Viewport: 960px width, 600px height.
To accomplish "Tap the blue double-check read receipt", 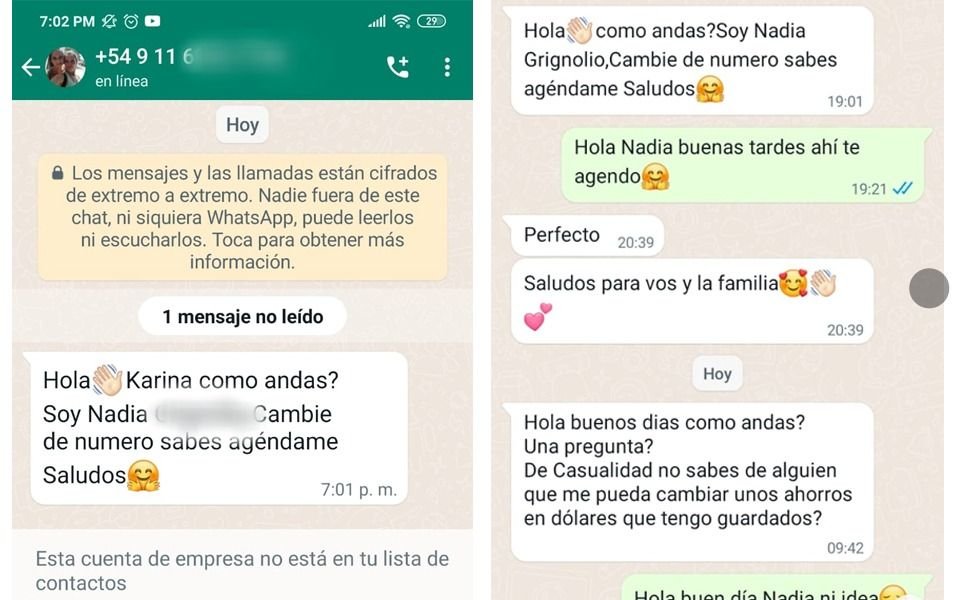I will (902, 189).
